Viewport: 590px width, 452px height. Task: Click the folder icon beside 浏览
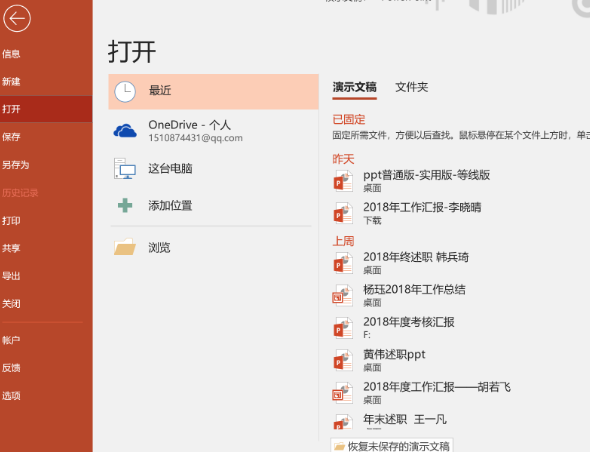[x=125, y=247]
